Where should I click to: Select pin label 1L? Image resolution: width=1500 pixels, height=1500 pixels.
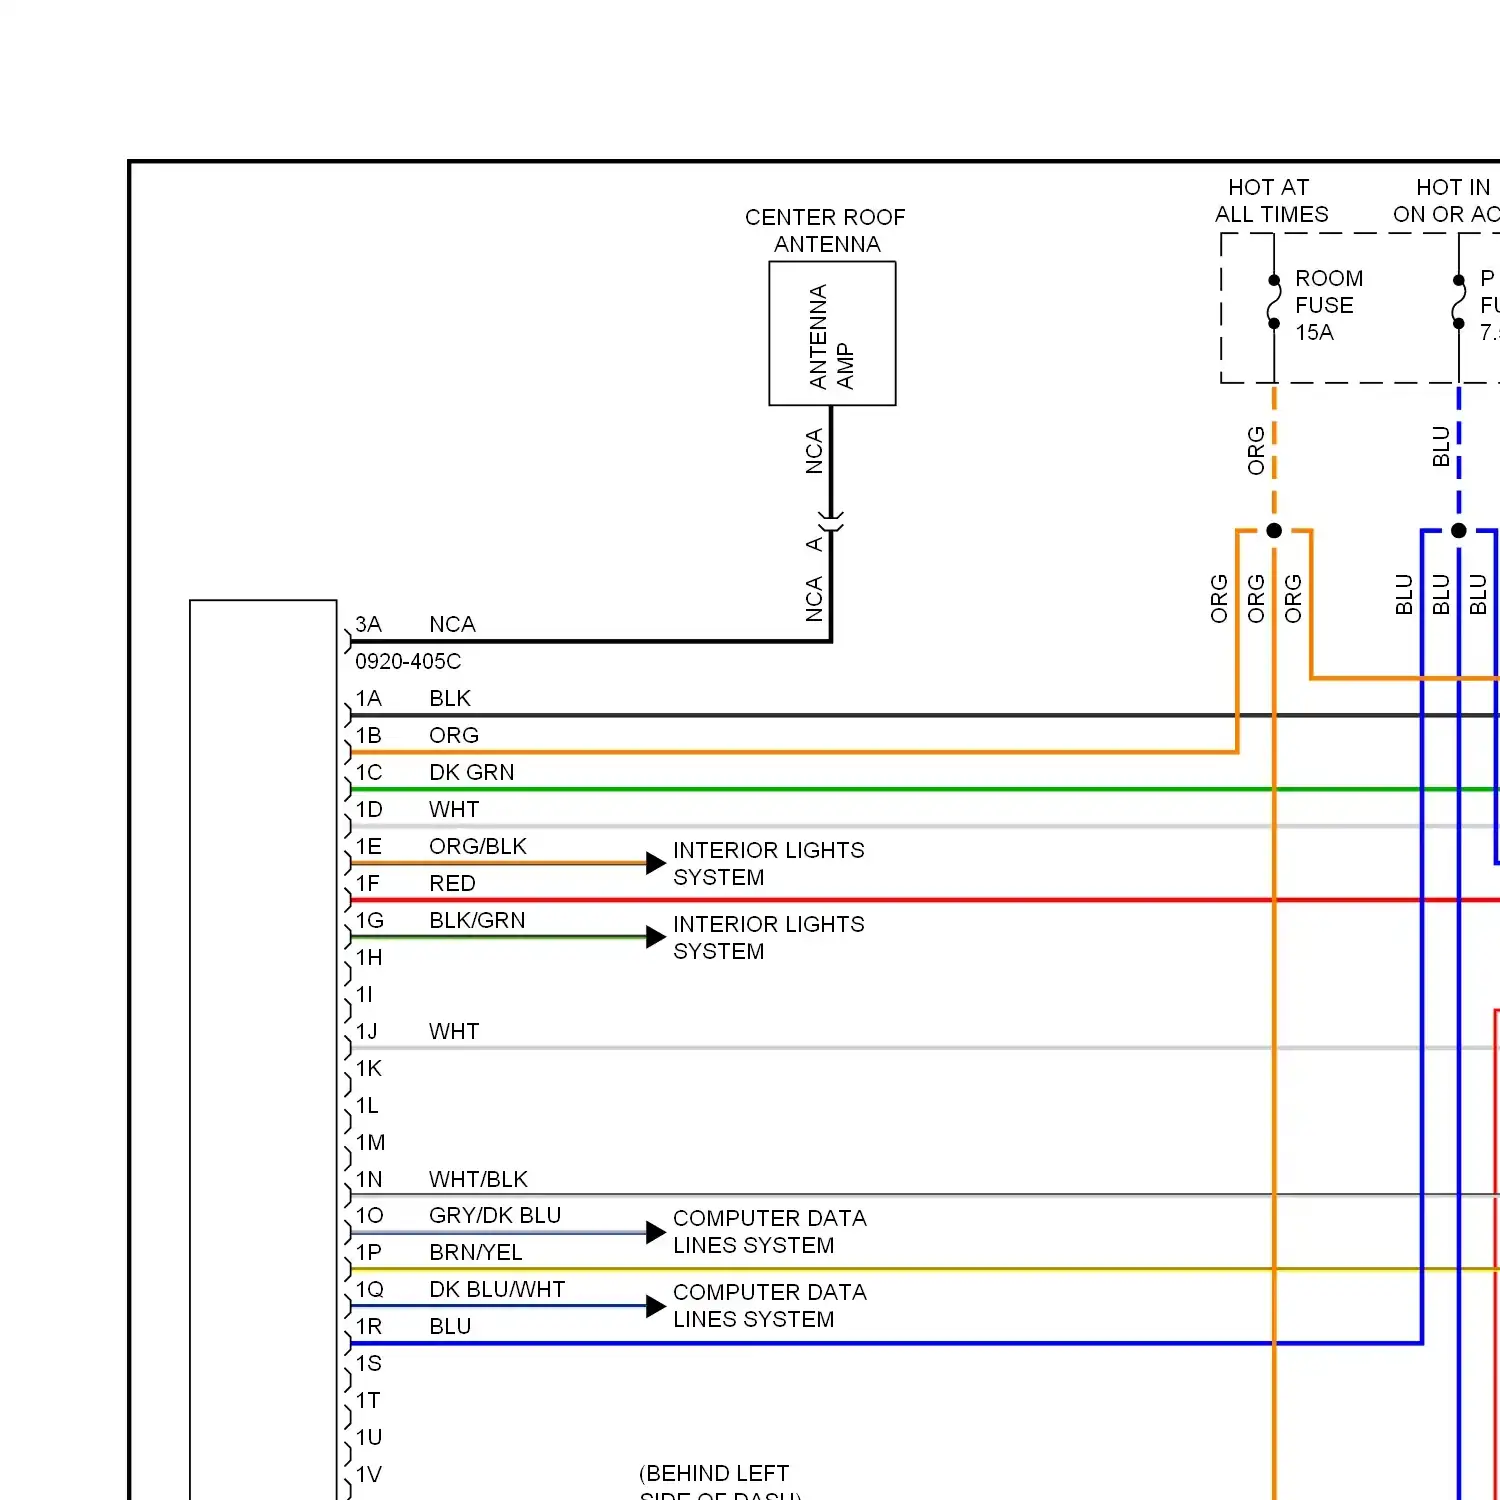367,1106
